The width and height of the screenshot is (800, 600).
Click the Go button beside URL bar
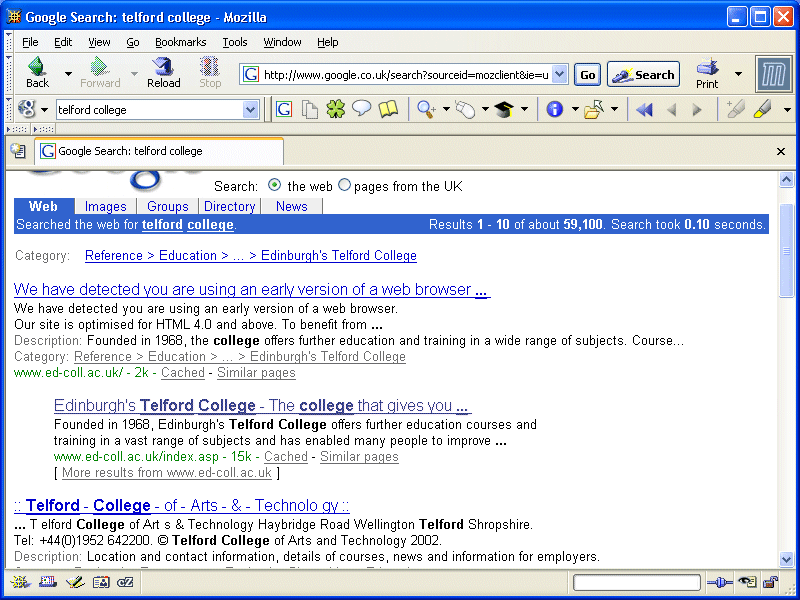587,75
